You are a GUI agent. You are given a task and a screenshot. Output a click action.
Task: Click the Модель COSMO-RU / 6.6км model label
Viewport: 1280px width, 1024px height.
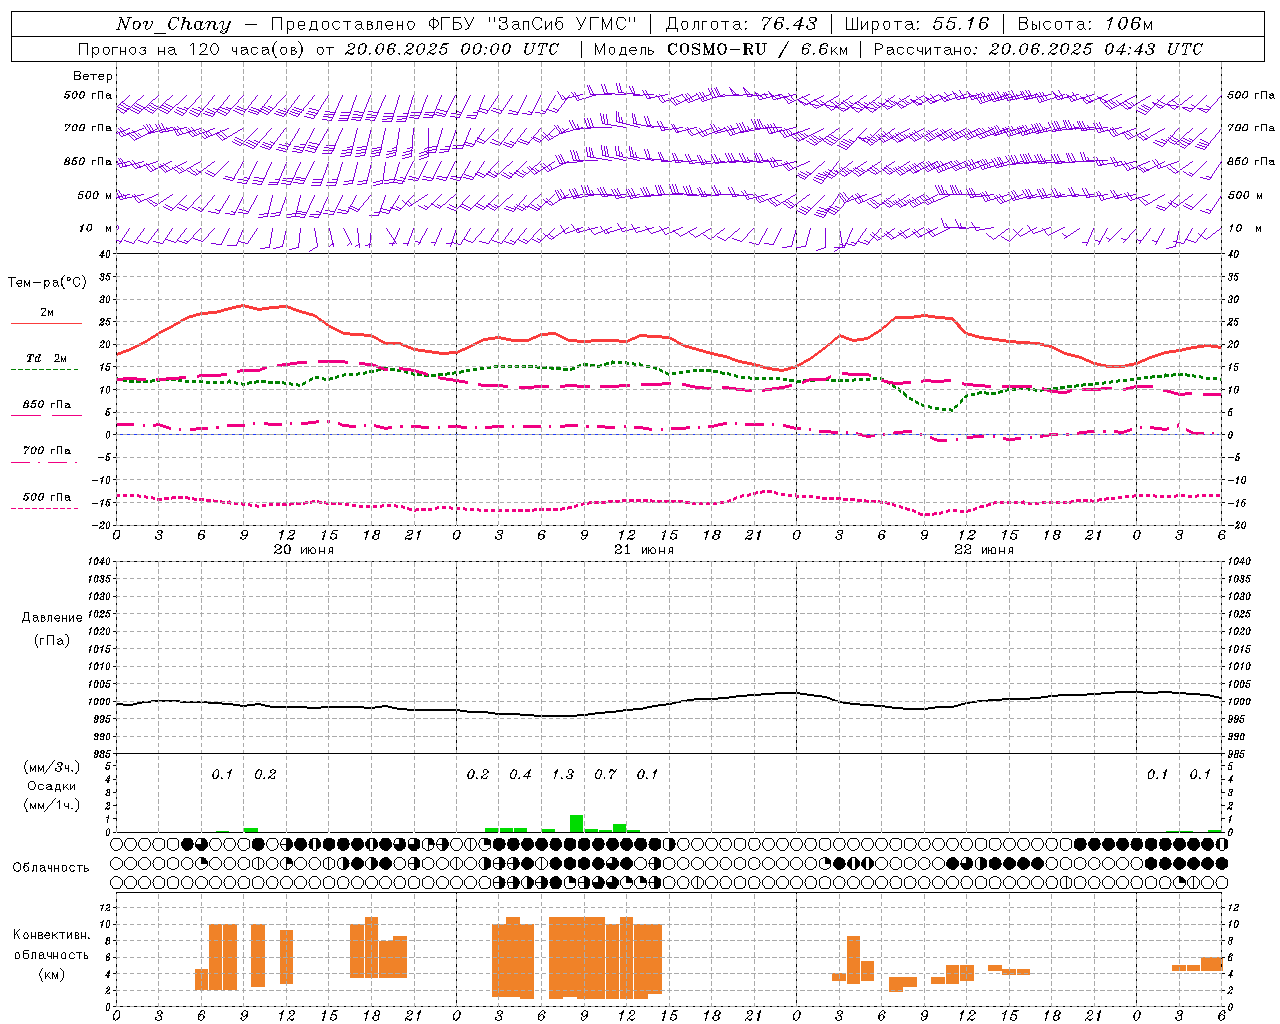721,49
